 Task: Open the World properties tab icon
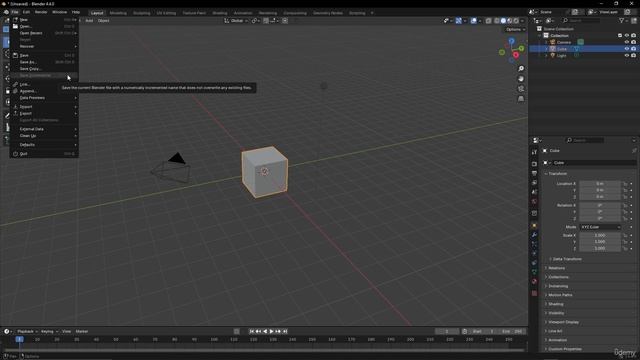point(534,202)
